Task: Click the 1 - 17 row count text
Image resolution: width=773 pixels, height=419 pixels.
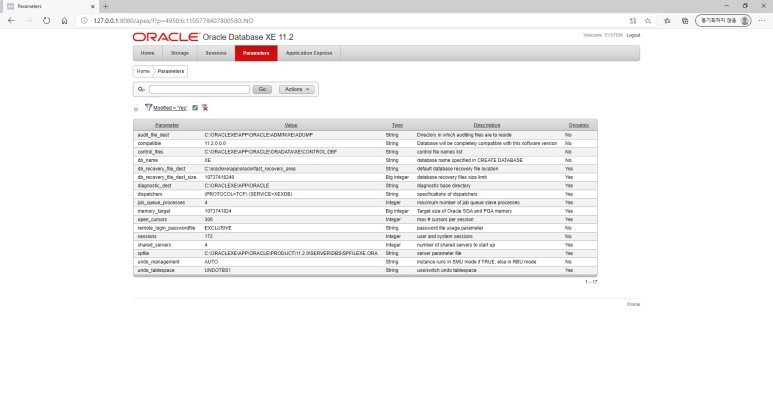Action: [591, 282]
